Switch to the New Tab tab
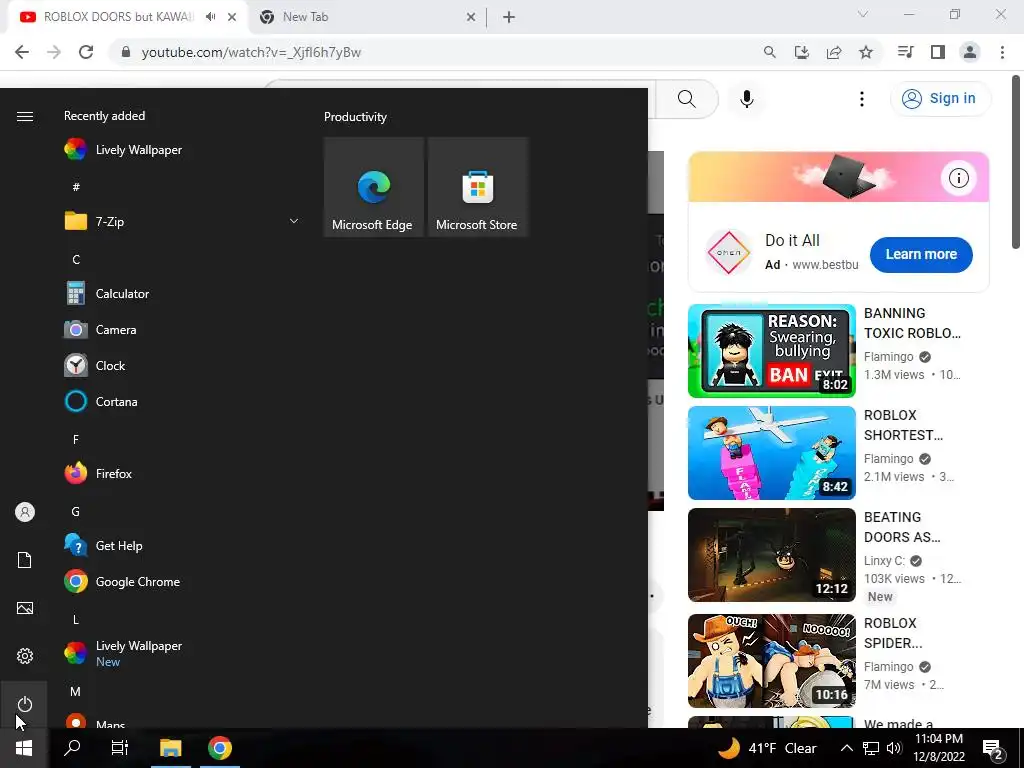 pyautogui.click(x=305, y=17)
